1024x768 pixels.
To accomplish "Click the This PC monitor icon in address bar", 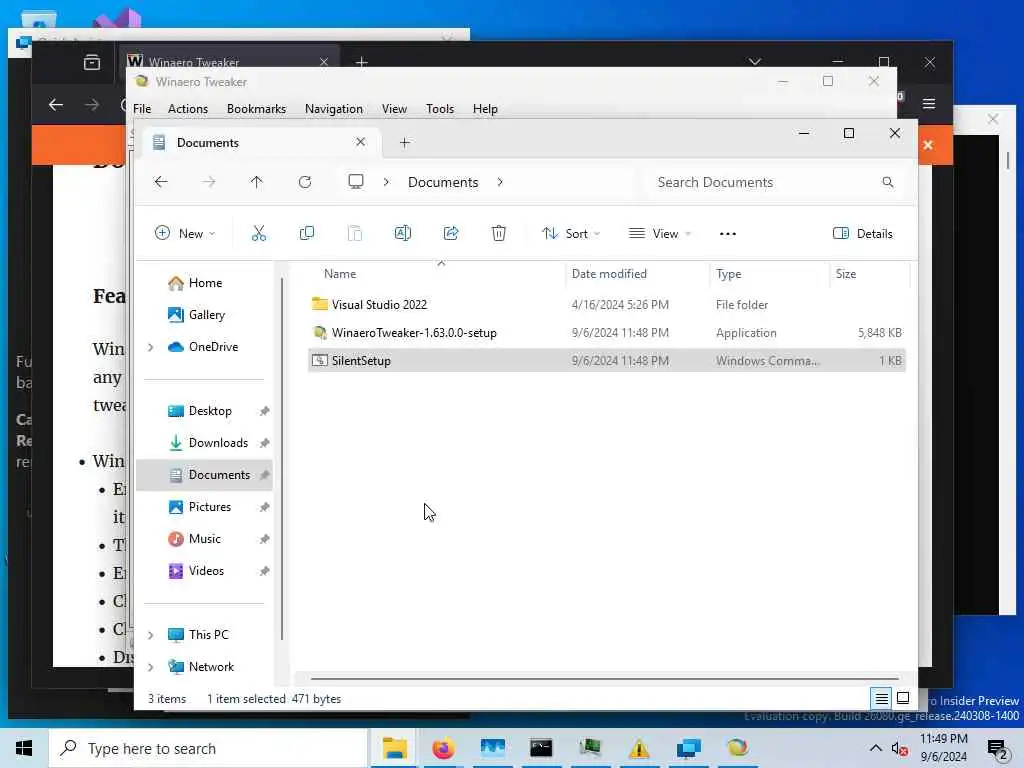I will tap(356, 182).
